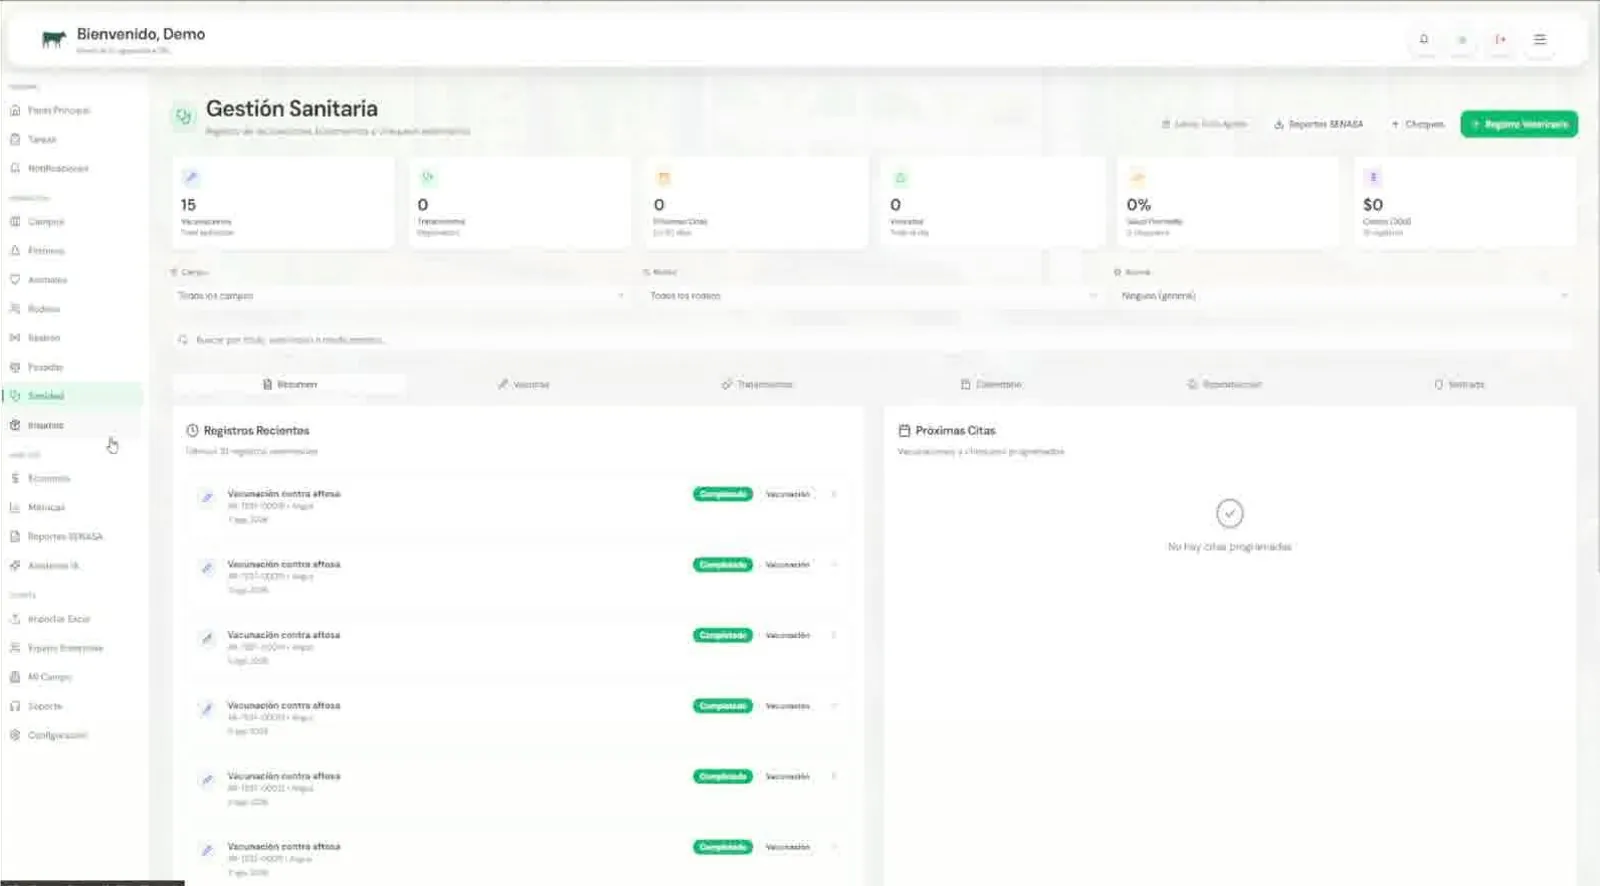
Task: Expand the Todos los rodeos dropdown
Action: [x=873, y=295]
